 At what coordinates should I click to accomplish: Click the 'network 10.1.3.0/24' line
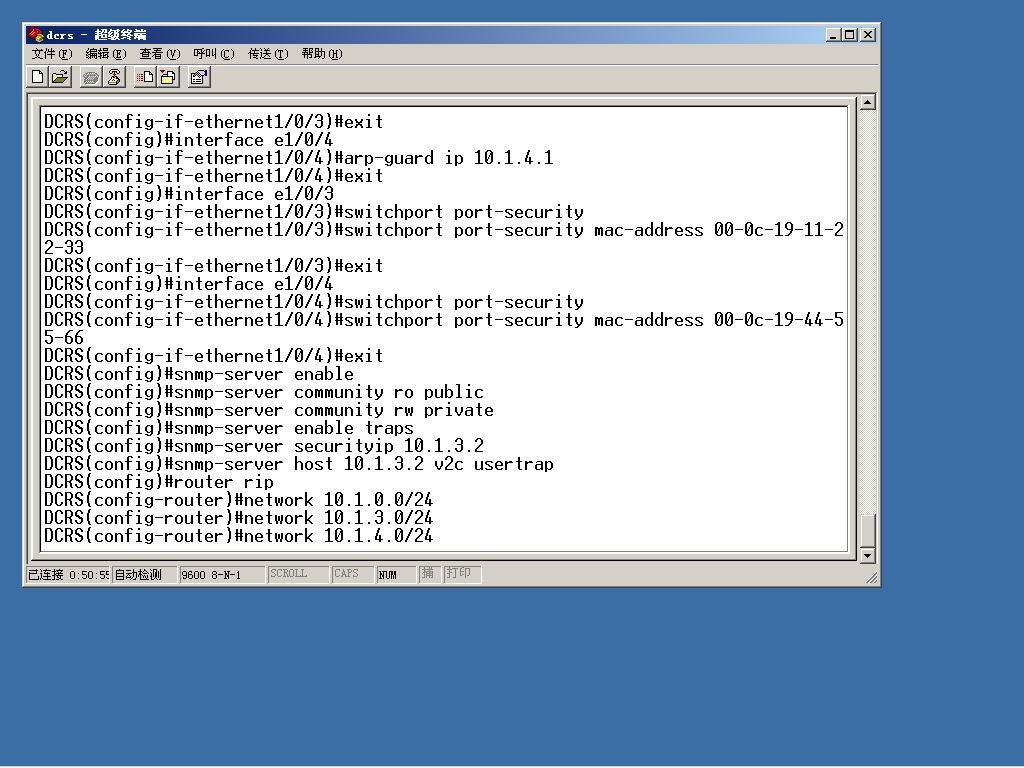pyautogui.click(x=238, y=519)
